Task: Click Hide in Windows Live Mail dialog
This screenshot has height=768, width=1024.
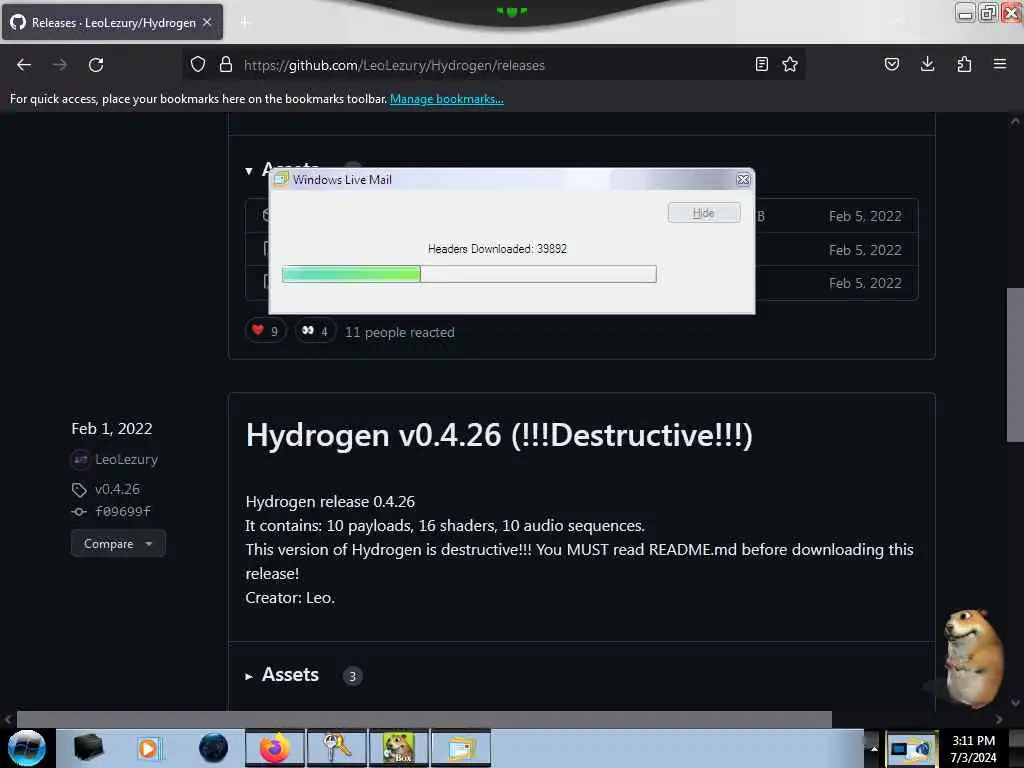Action: 703,213
